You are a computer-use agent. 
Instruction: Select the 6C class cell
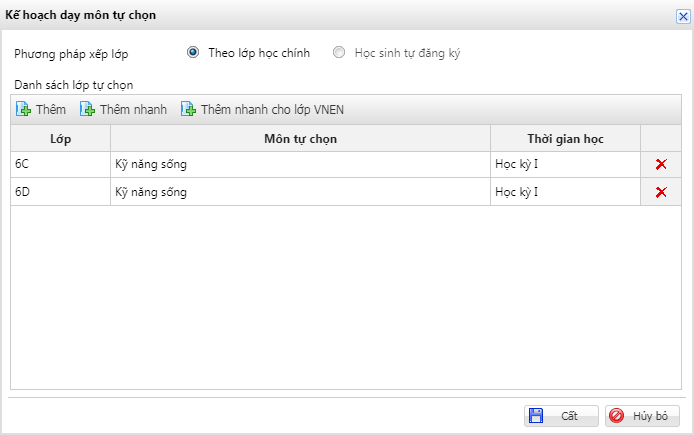(x=60, y=165)
